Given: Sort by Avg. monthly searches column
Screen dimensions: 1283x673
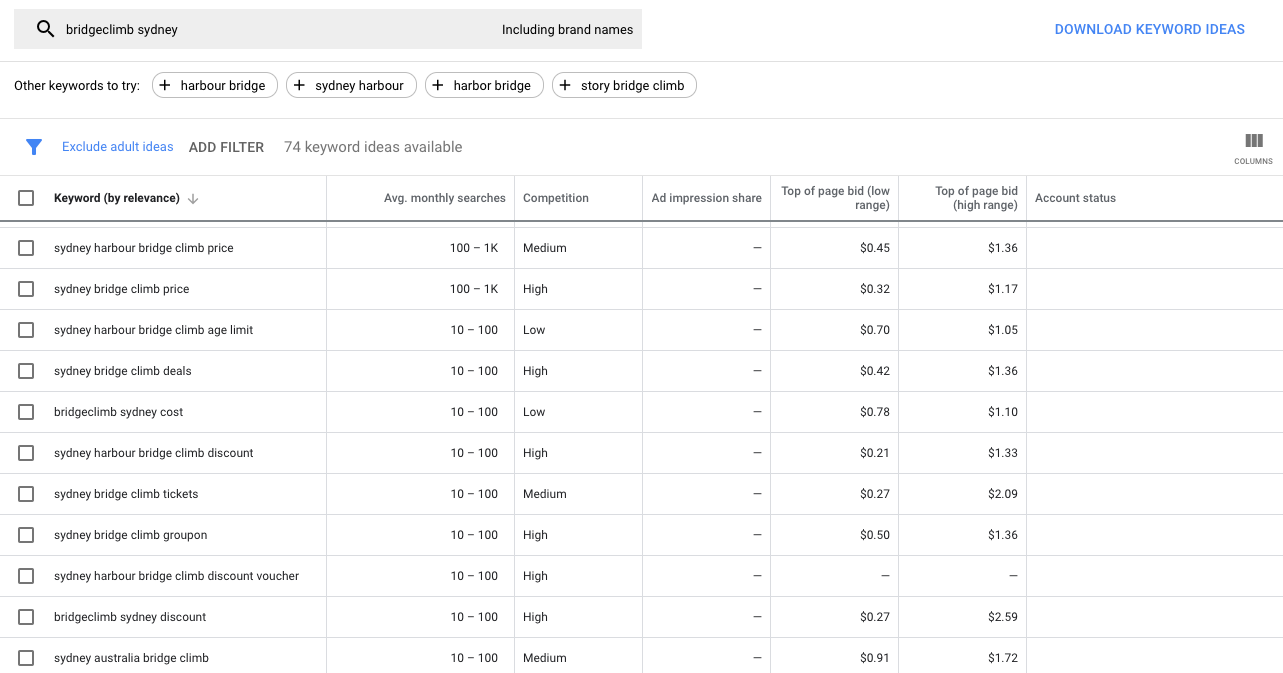Looking at the screenshot, I should pyautogui.click(x=445, y=198).
